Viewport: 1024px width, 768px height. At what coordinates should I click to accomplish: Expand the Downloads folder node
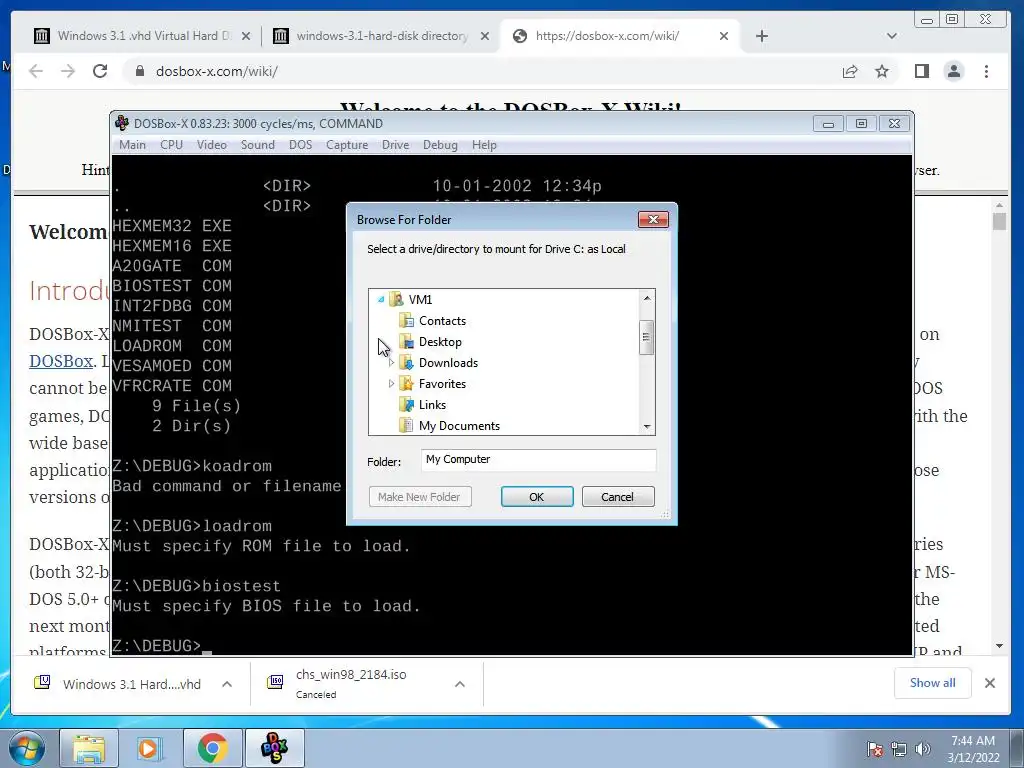[391, 363]
